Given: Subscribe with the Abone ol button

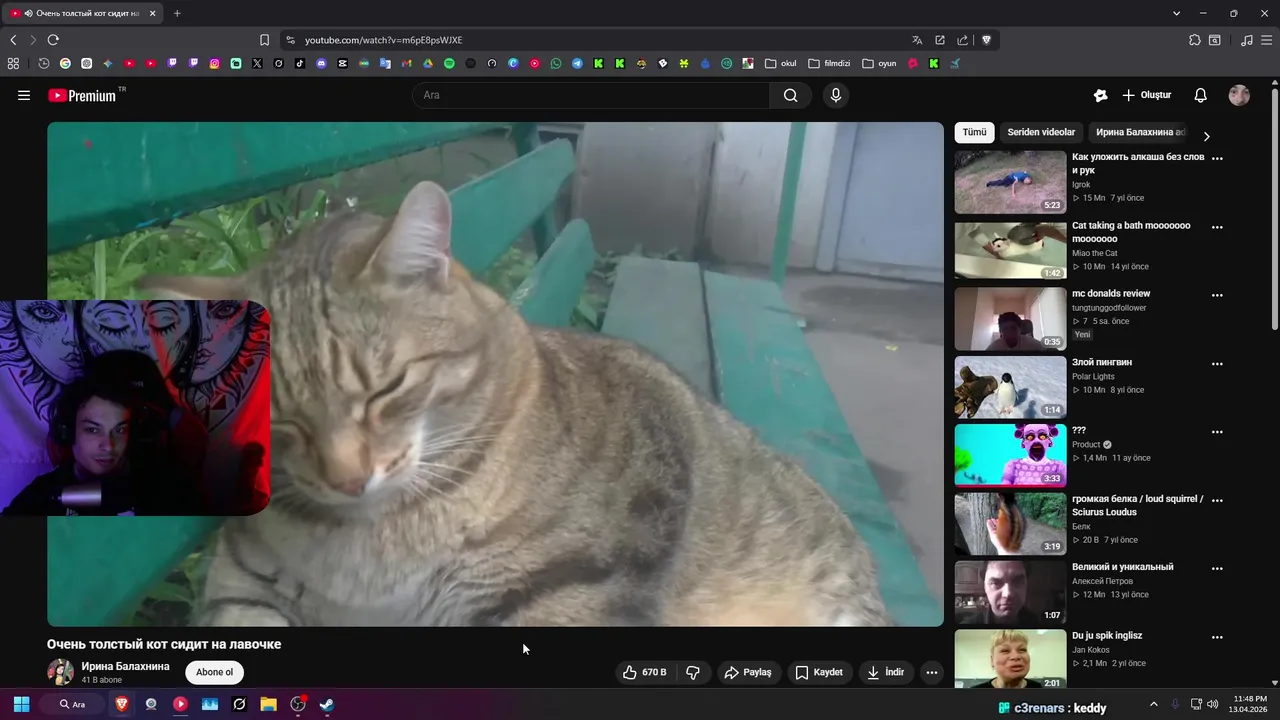Looking at the screenshot, I should 214,672.
